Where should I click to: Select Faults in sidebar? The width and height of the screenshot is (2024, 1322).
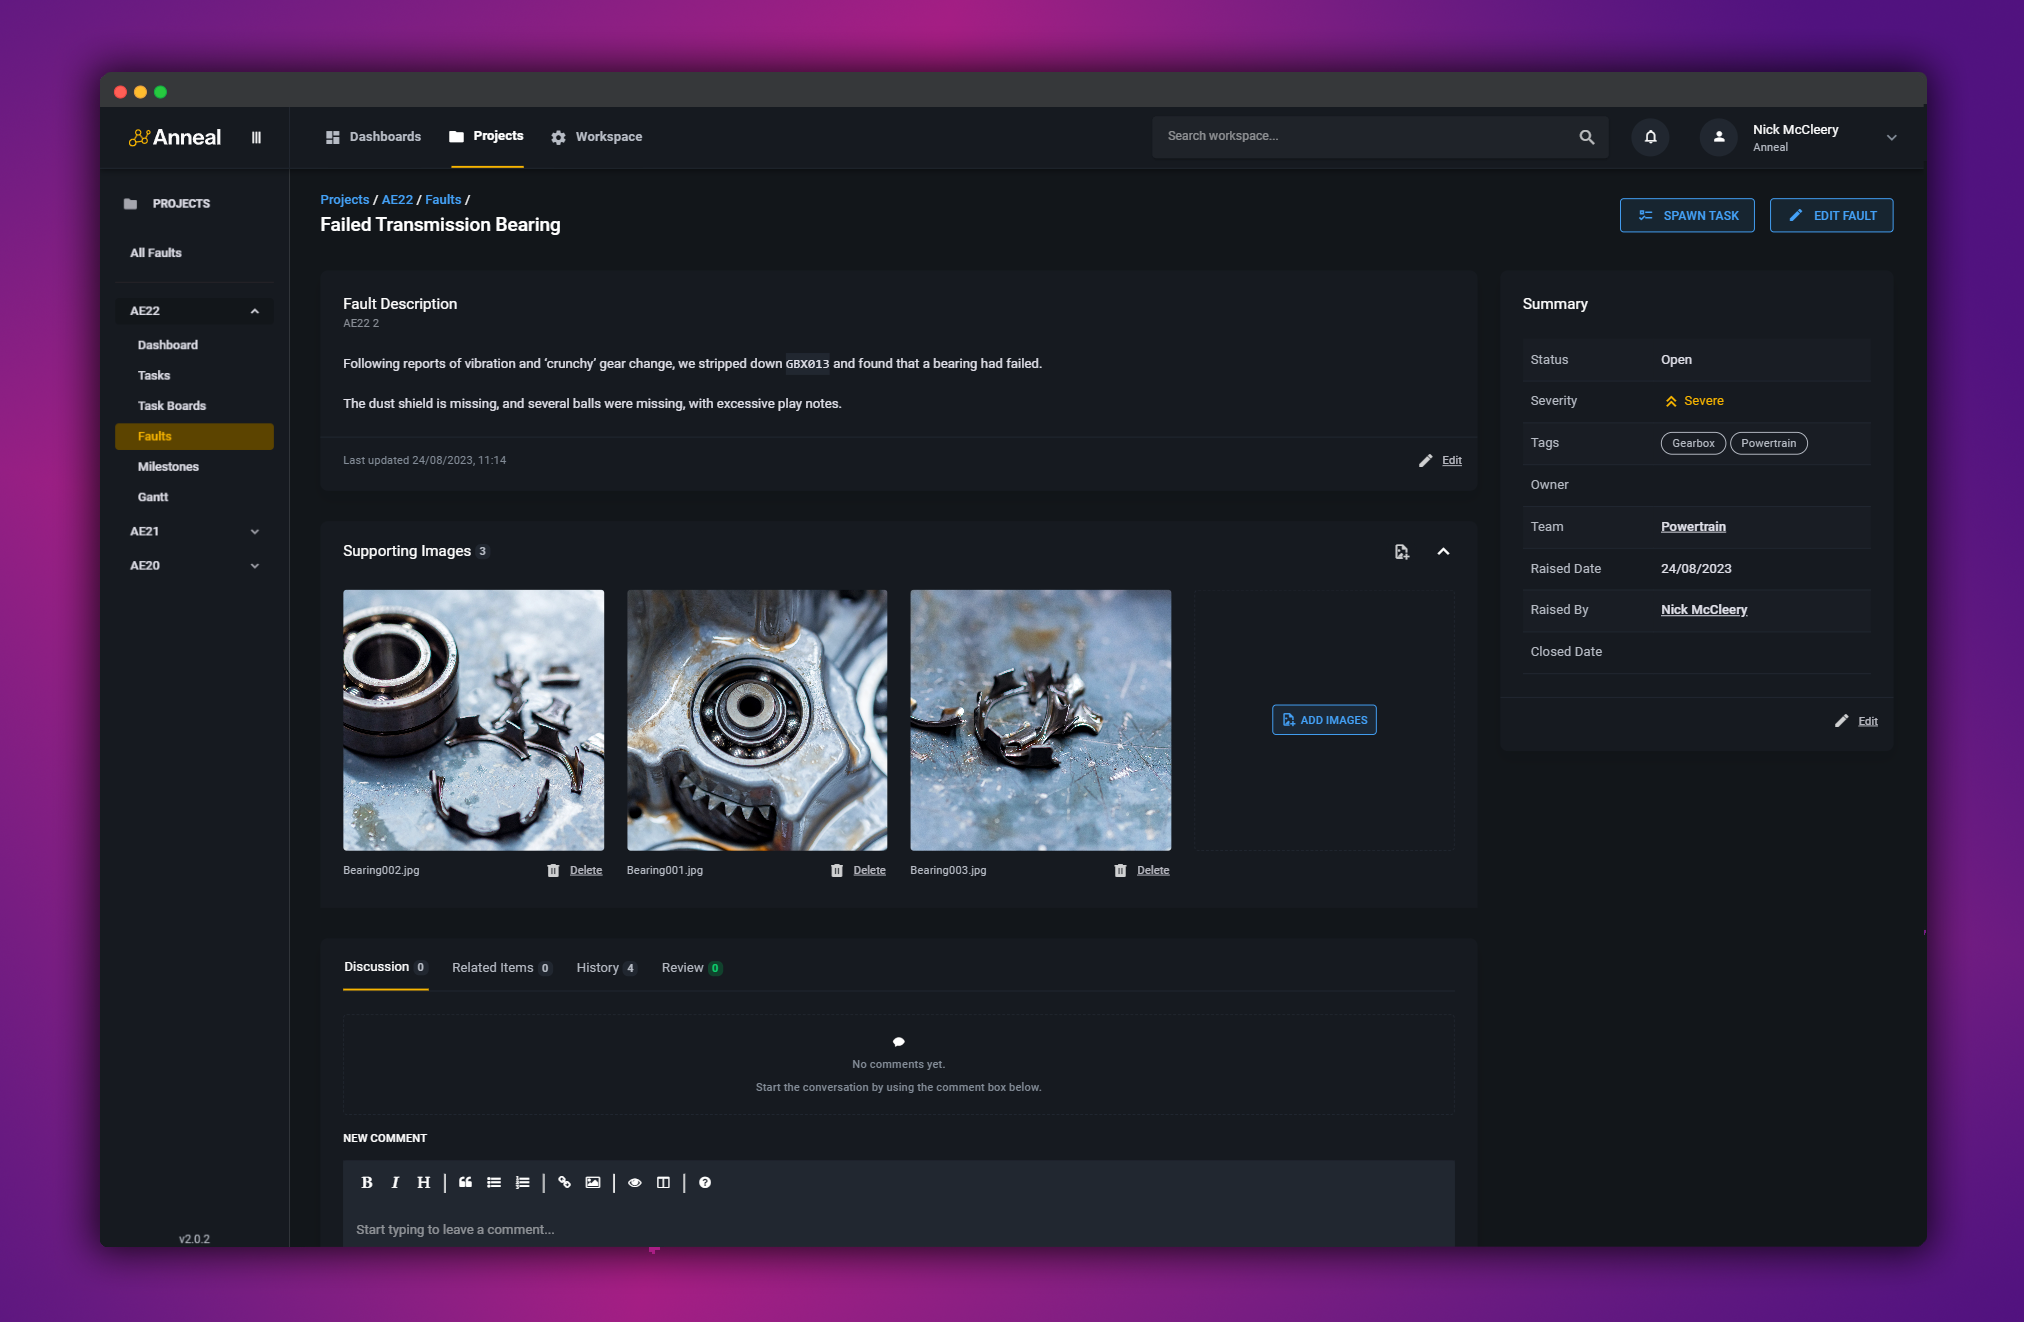tap(194, 436)
